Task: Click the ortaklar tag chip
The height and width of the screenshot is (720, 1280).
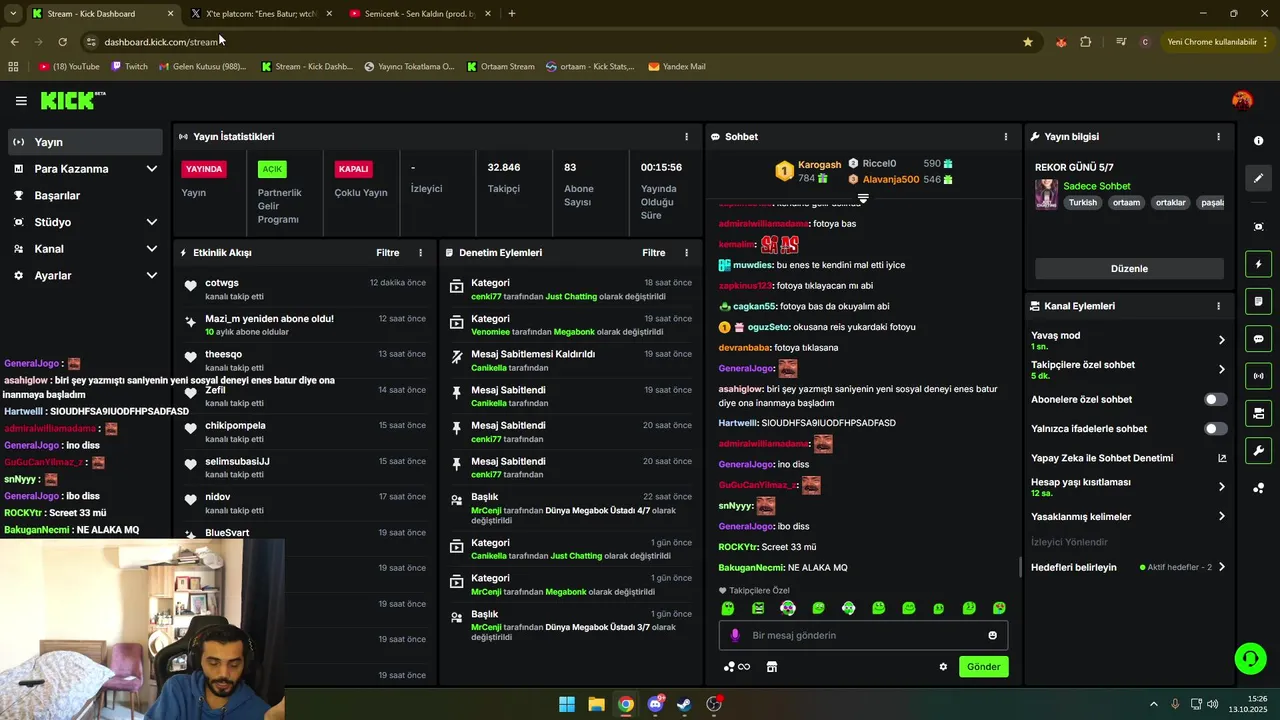Action: pyautogui.click(x=1170, y=202)
